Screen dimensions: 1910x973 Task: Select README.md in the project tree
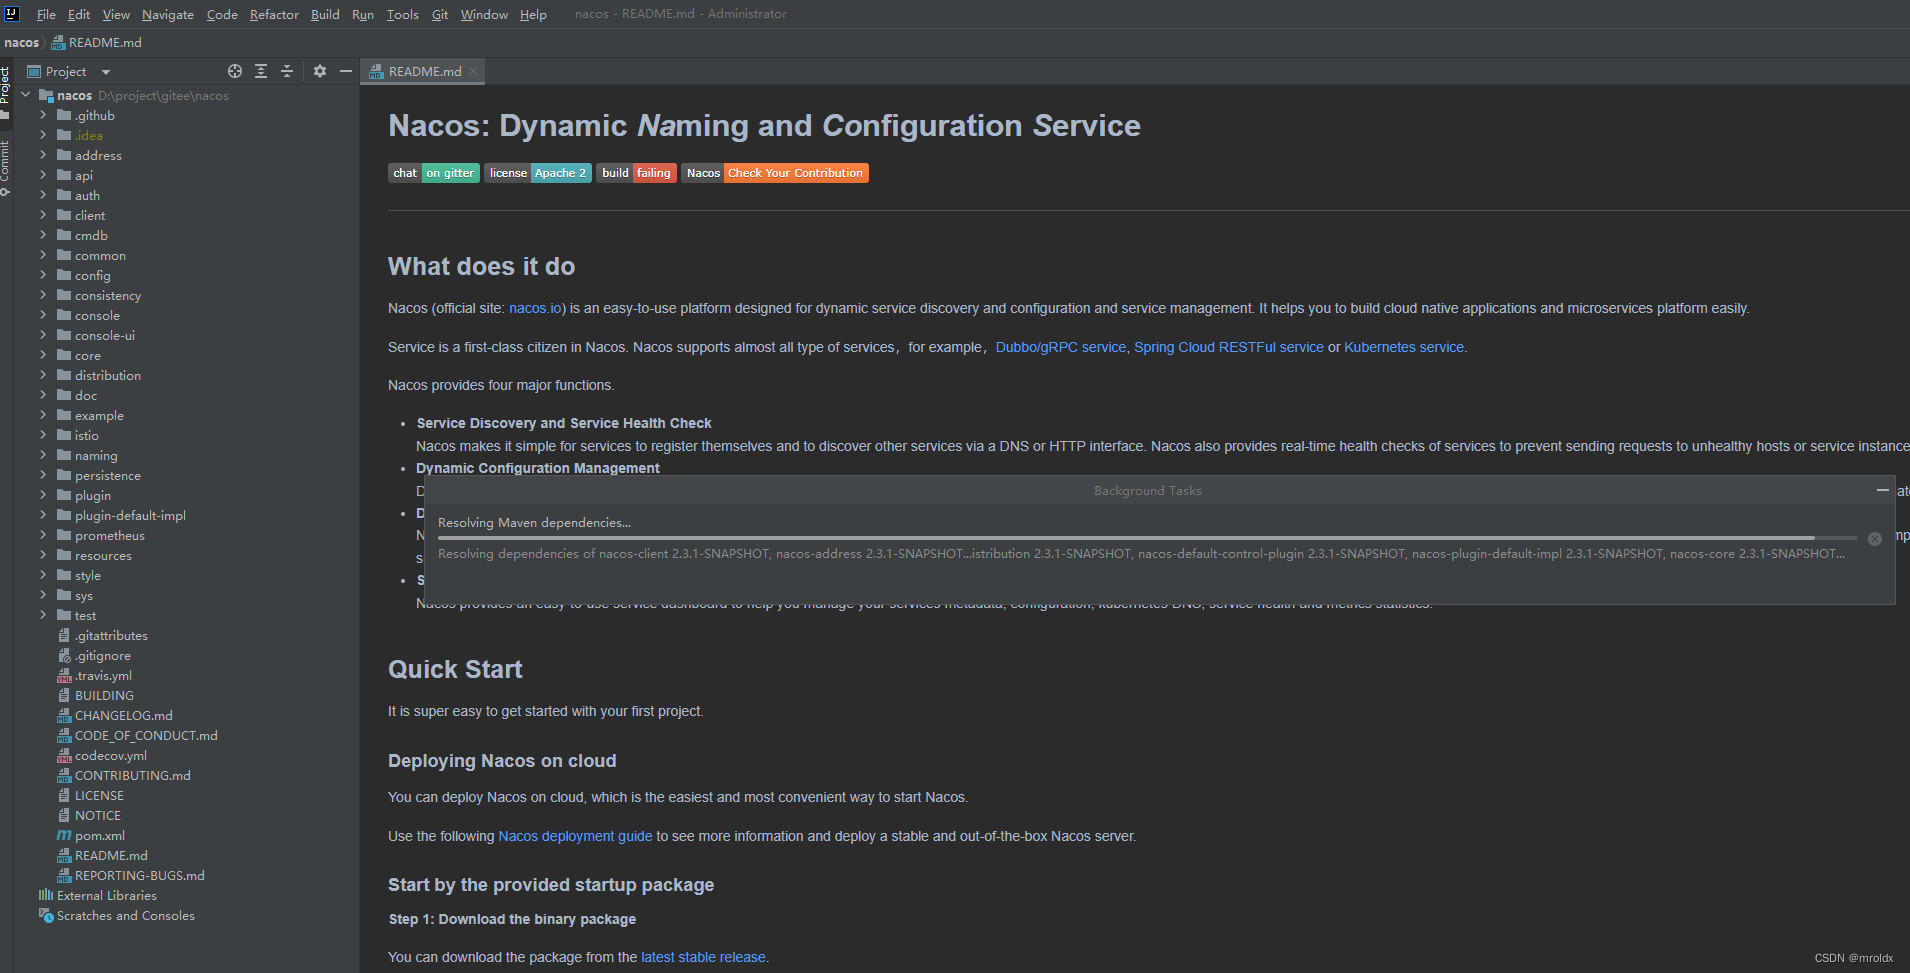pos(102,856)
